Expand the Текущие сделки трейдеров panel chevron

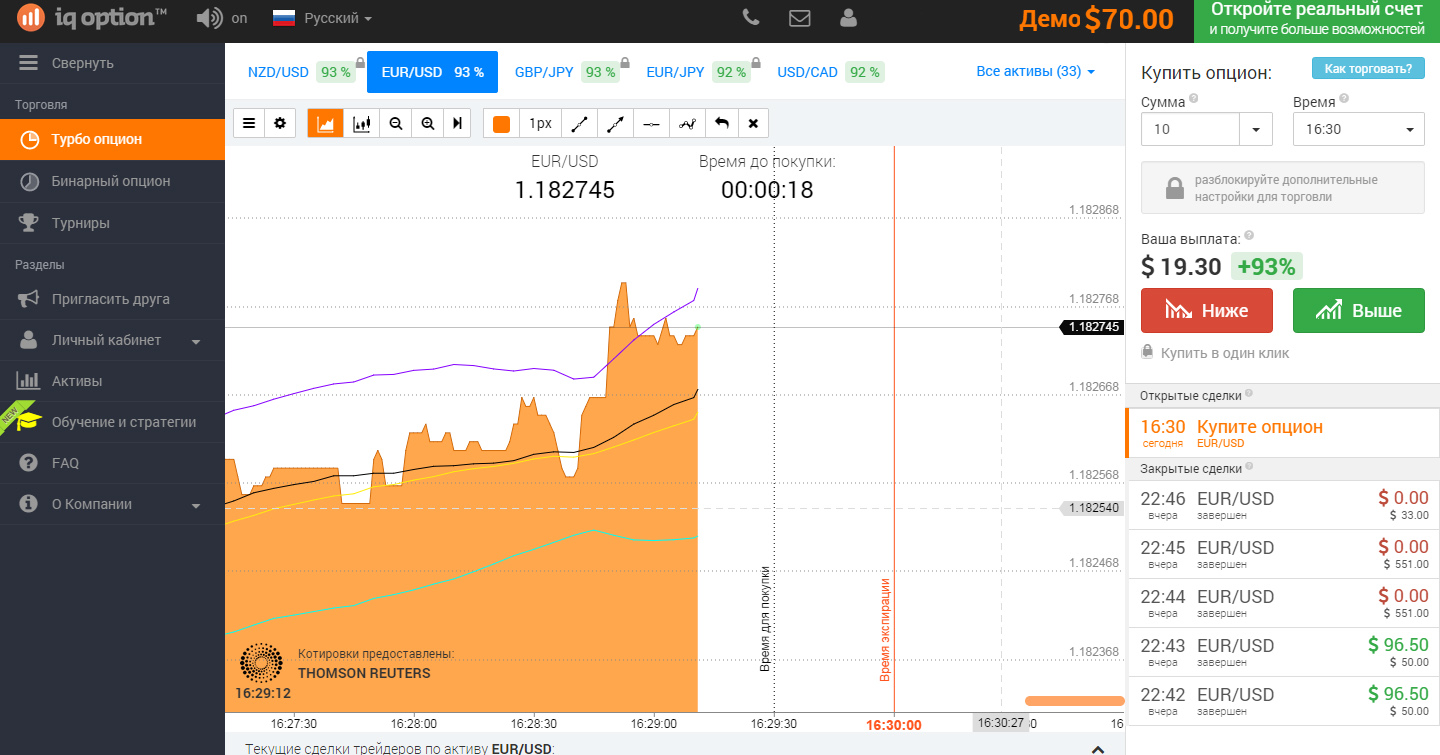coord(1098,748)
